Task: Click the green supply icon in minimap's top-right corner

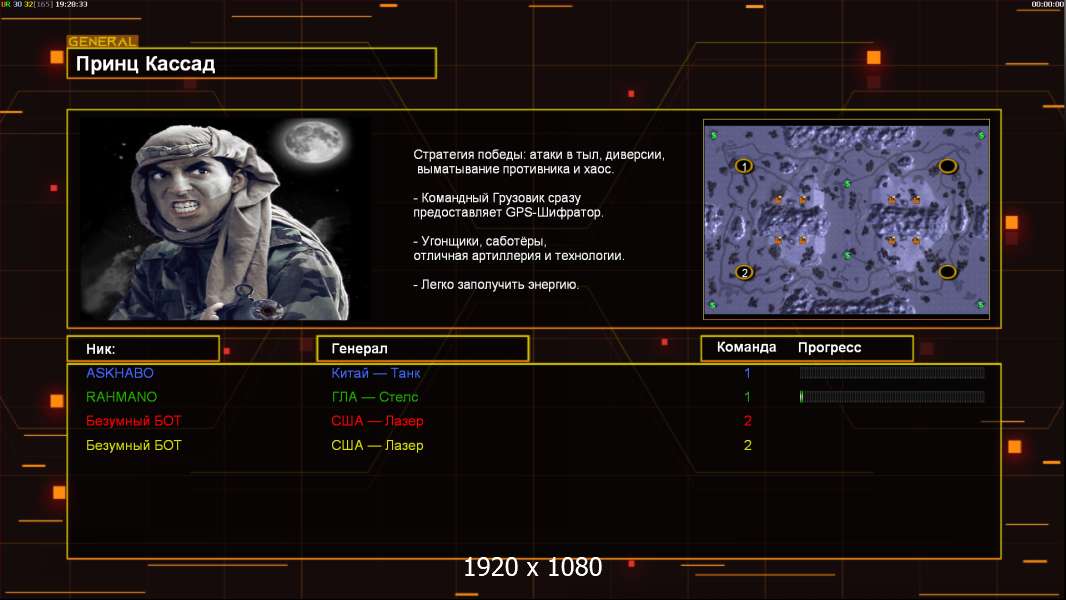Action: tap(981, 135)
